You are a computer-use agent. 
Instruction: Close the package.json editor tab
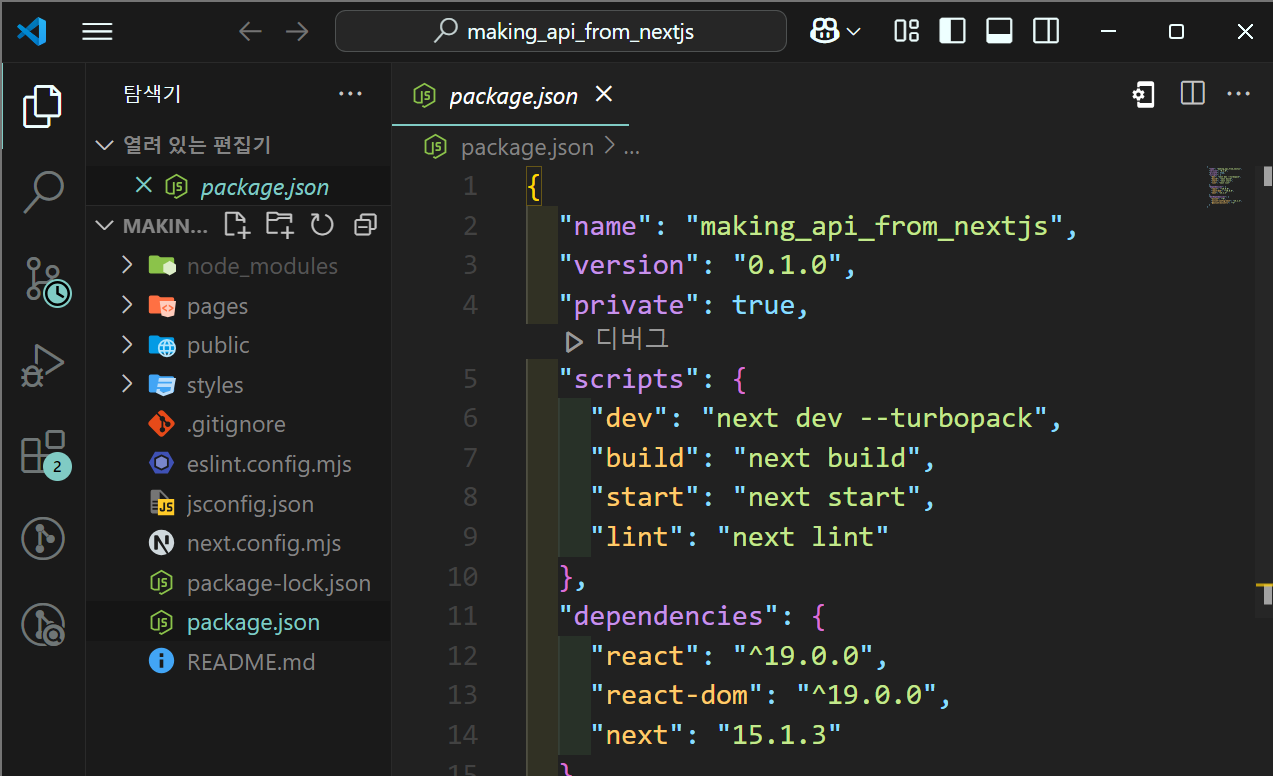[603, 94]
